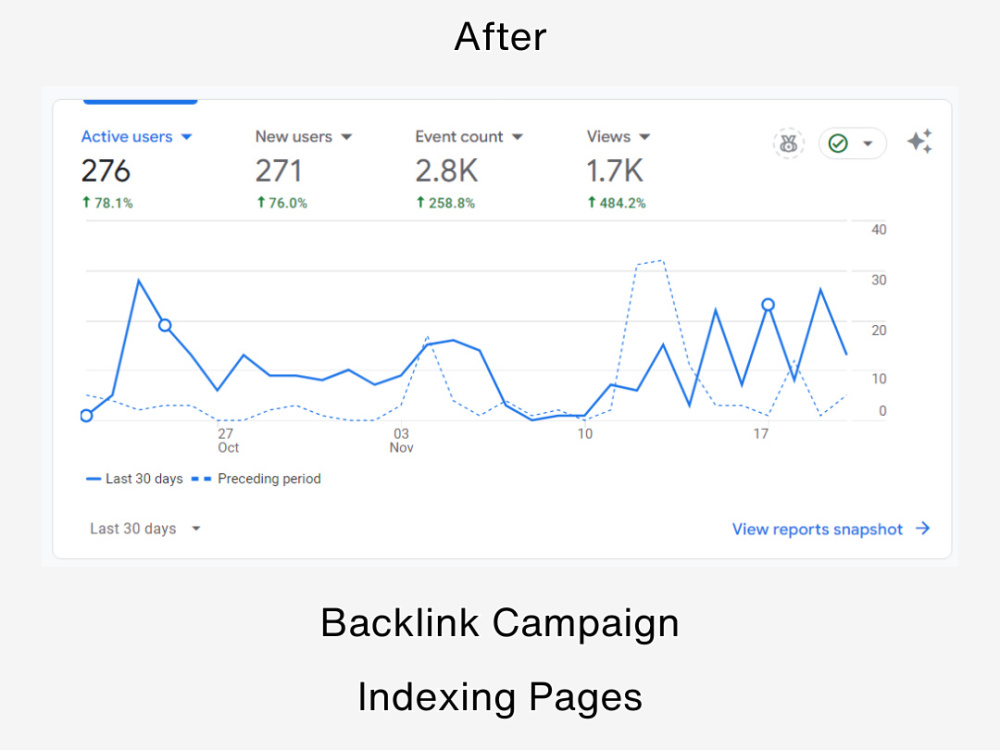This screenshot has height=750, width=1000.
Task: Click the 276 active users value
Action: [106, 171]
